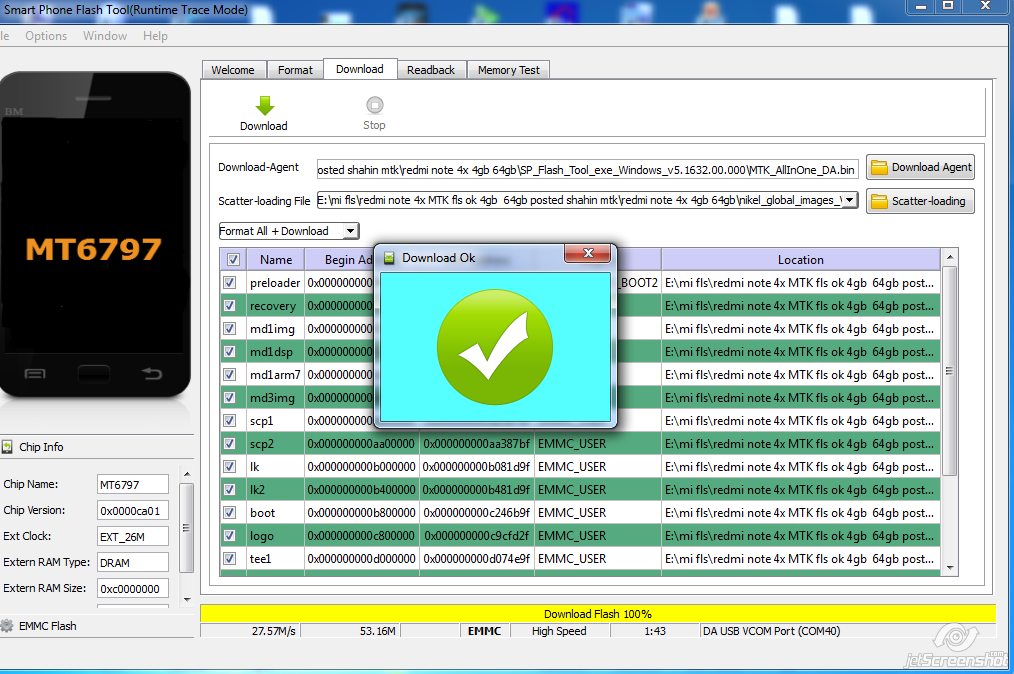Switch to the Welcome tab

(233, 70)
